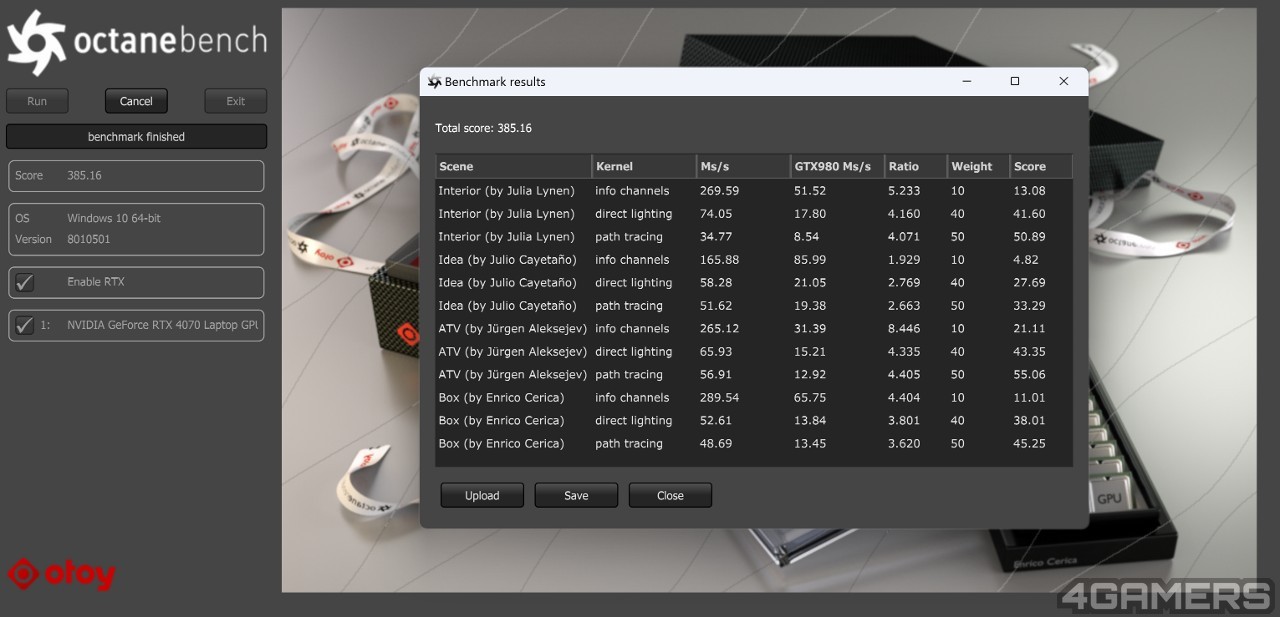The image size is (1280, 617).
Task: Select the Score 385.16 field
Action: tap(136, 175)
